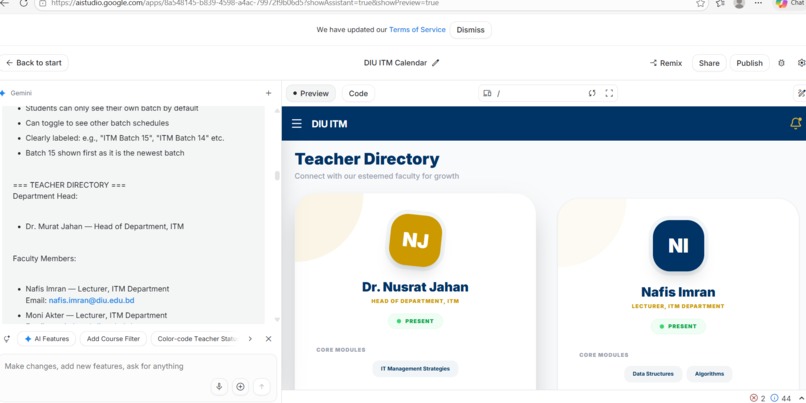Viewport: 806px width, 403px height.
Task: Show more suggestion chips with the arrow
Action: (x=250, y=339)
